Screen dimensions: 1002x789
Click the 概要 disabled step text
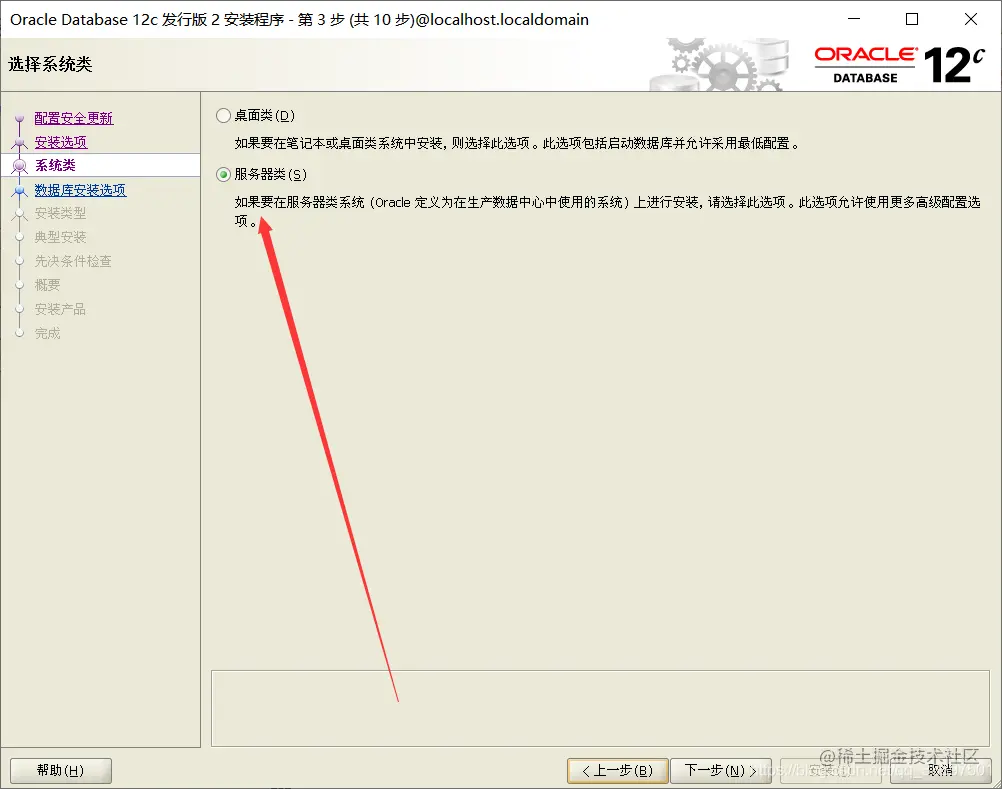pos(47,285)
